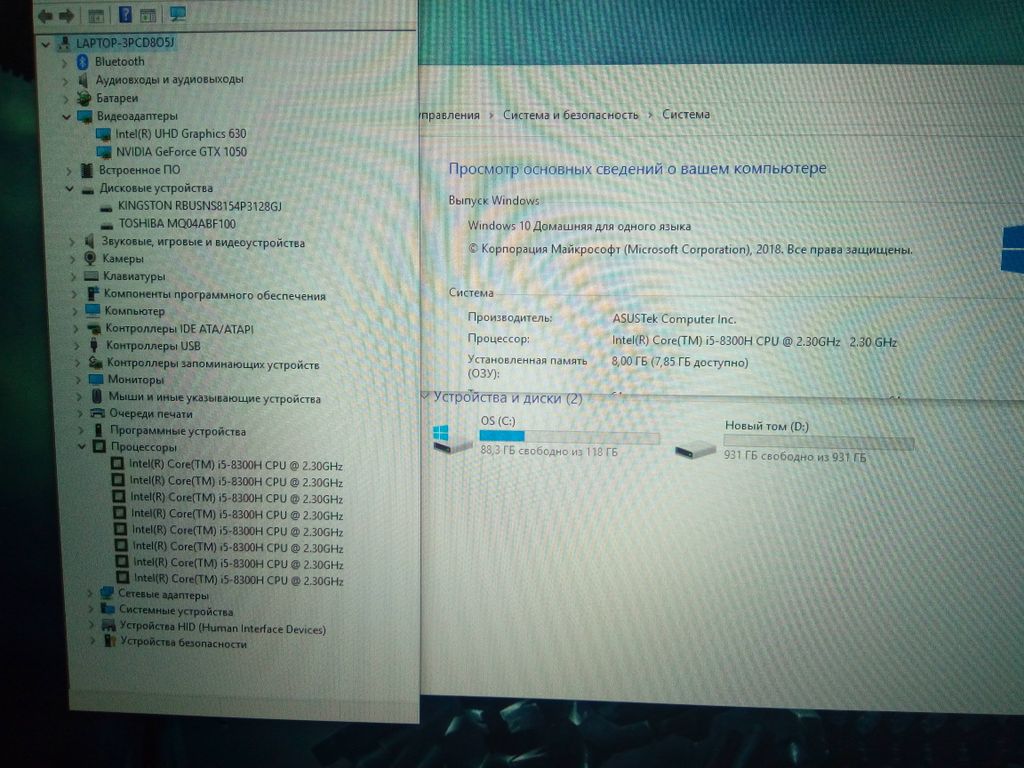The width and height of the screenshot is (1024, 768).
Task: Collapse the Видеоадаптеры category
Action: [x=66, y=117]
